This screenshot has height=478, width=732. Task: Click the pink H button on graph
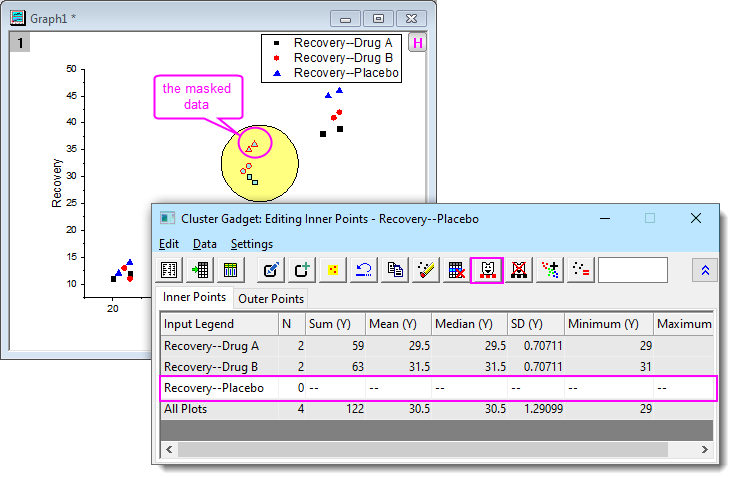(417, 43)
